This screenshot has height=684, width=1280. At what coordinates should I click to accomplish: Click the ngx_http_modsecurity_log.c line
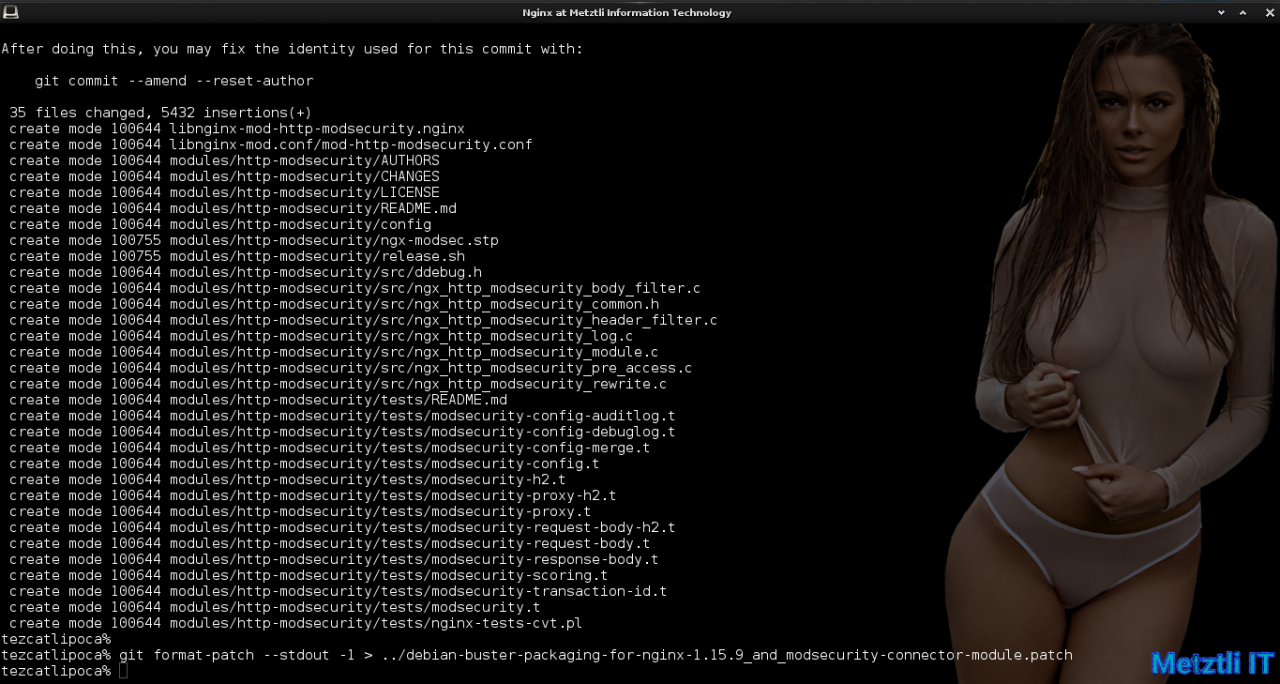[x=321, y=337]
